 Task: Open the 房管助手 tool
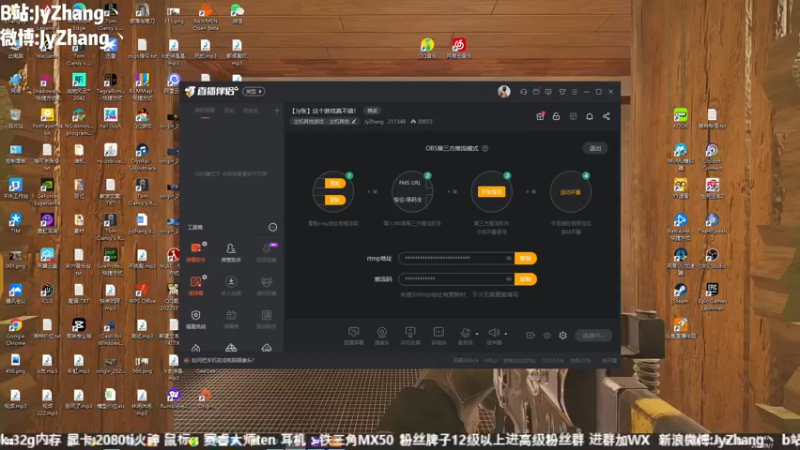click(x=231, y=253)
